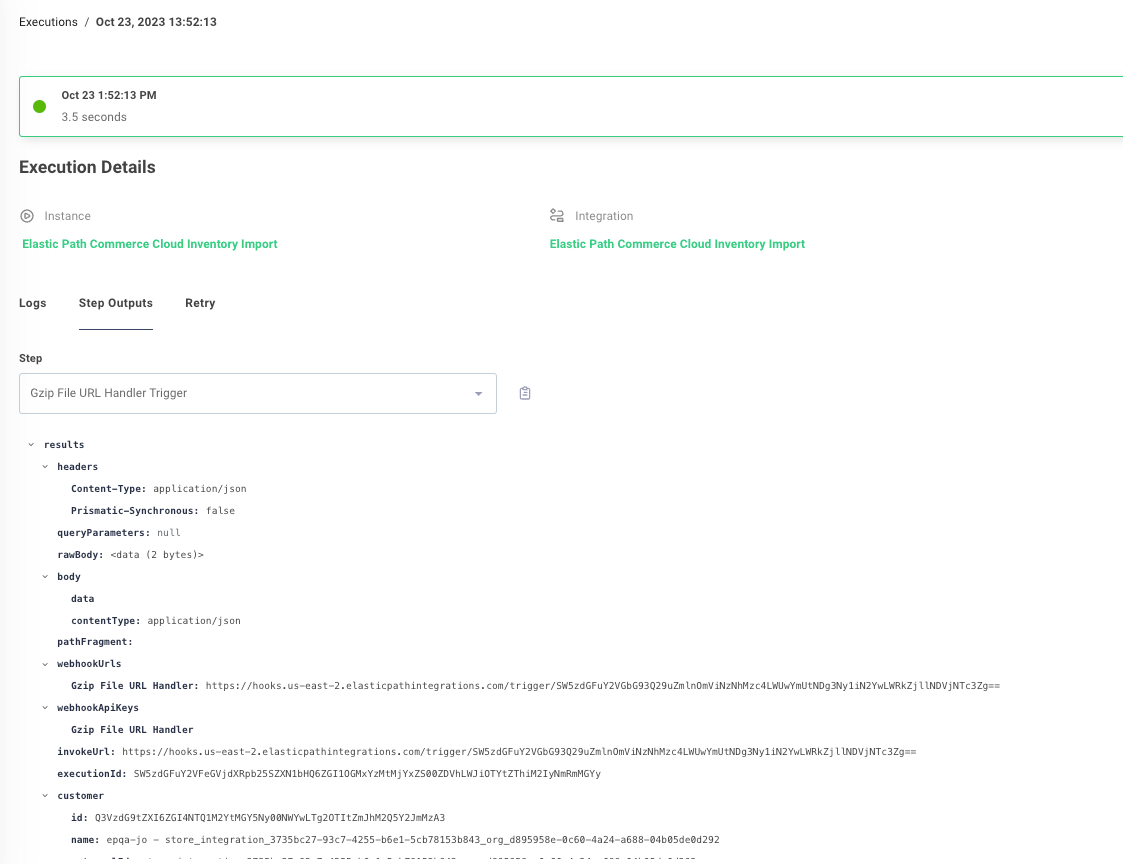This screenshot has height=864, width=1123.
Task: Click the contentType application/json row
Action: tap(155, 621)
